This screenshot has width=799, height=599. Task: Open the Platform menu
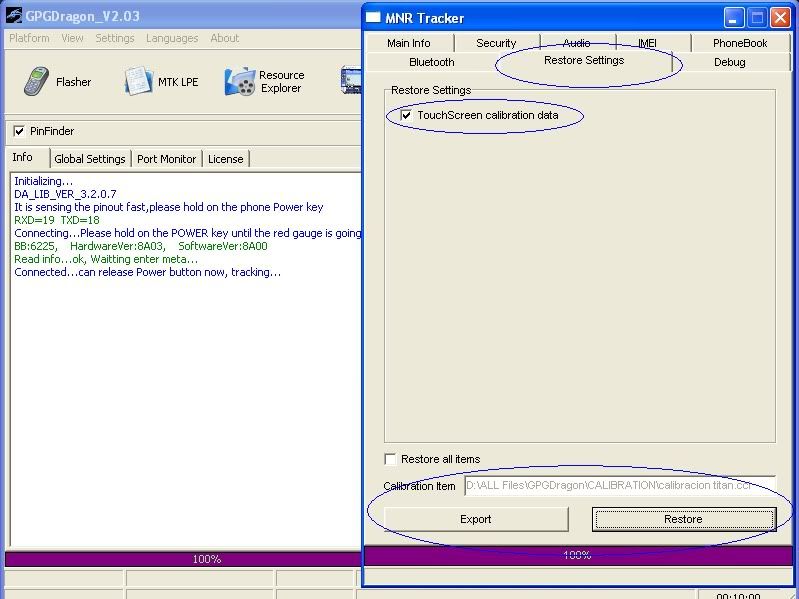29,38
